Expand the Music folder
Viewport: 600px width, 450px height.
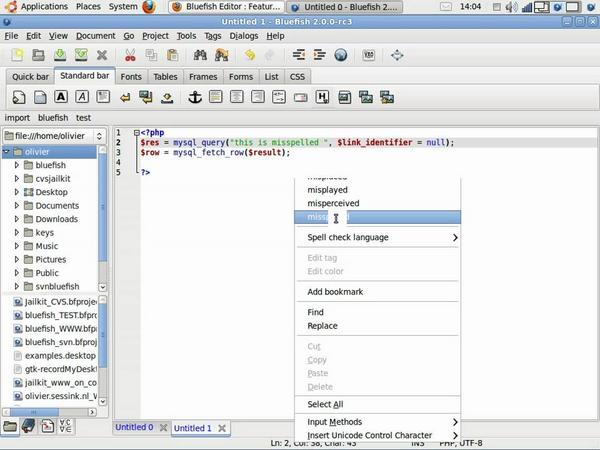(16, 246)
